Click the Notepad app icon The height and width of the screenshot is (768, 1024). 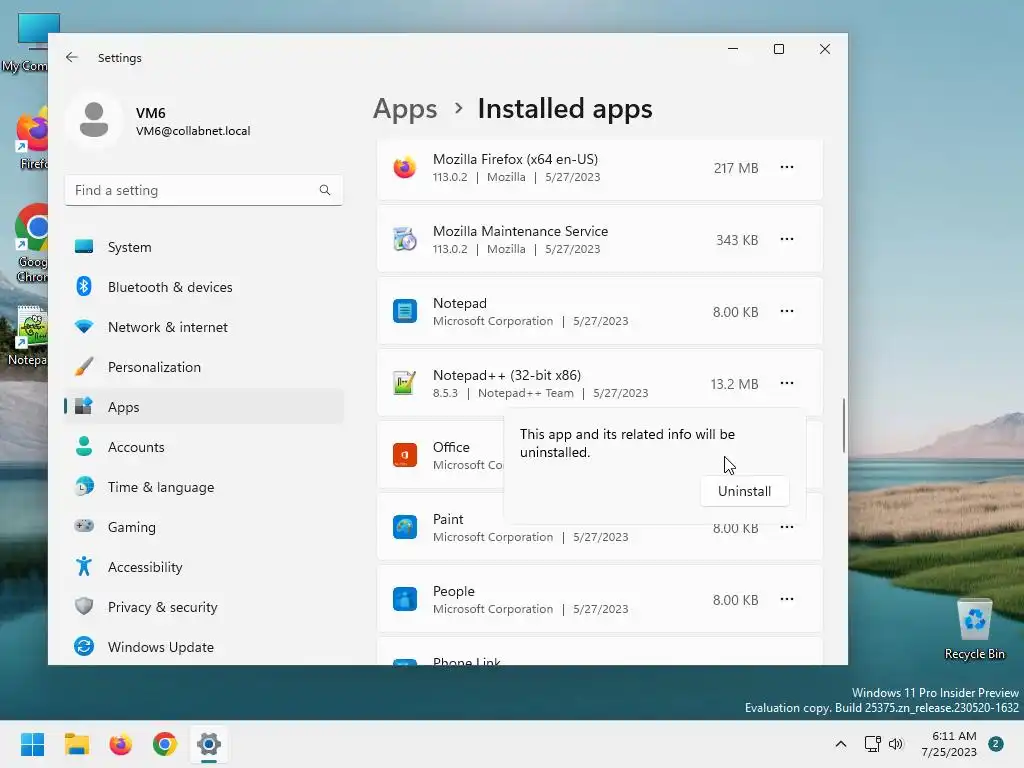pyautogui.click(x=405, y=311)
